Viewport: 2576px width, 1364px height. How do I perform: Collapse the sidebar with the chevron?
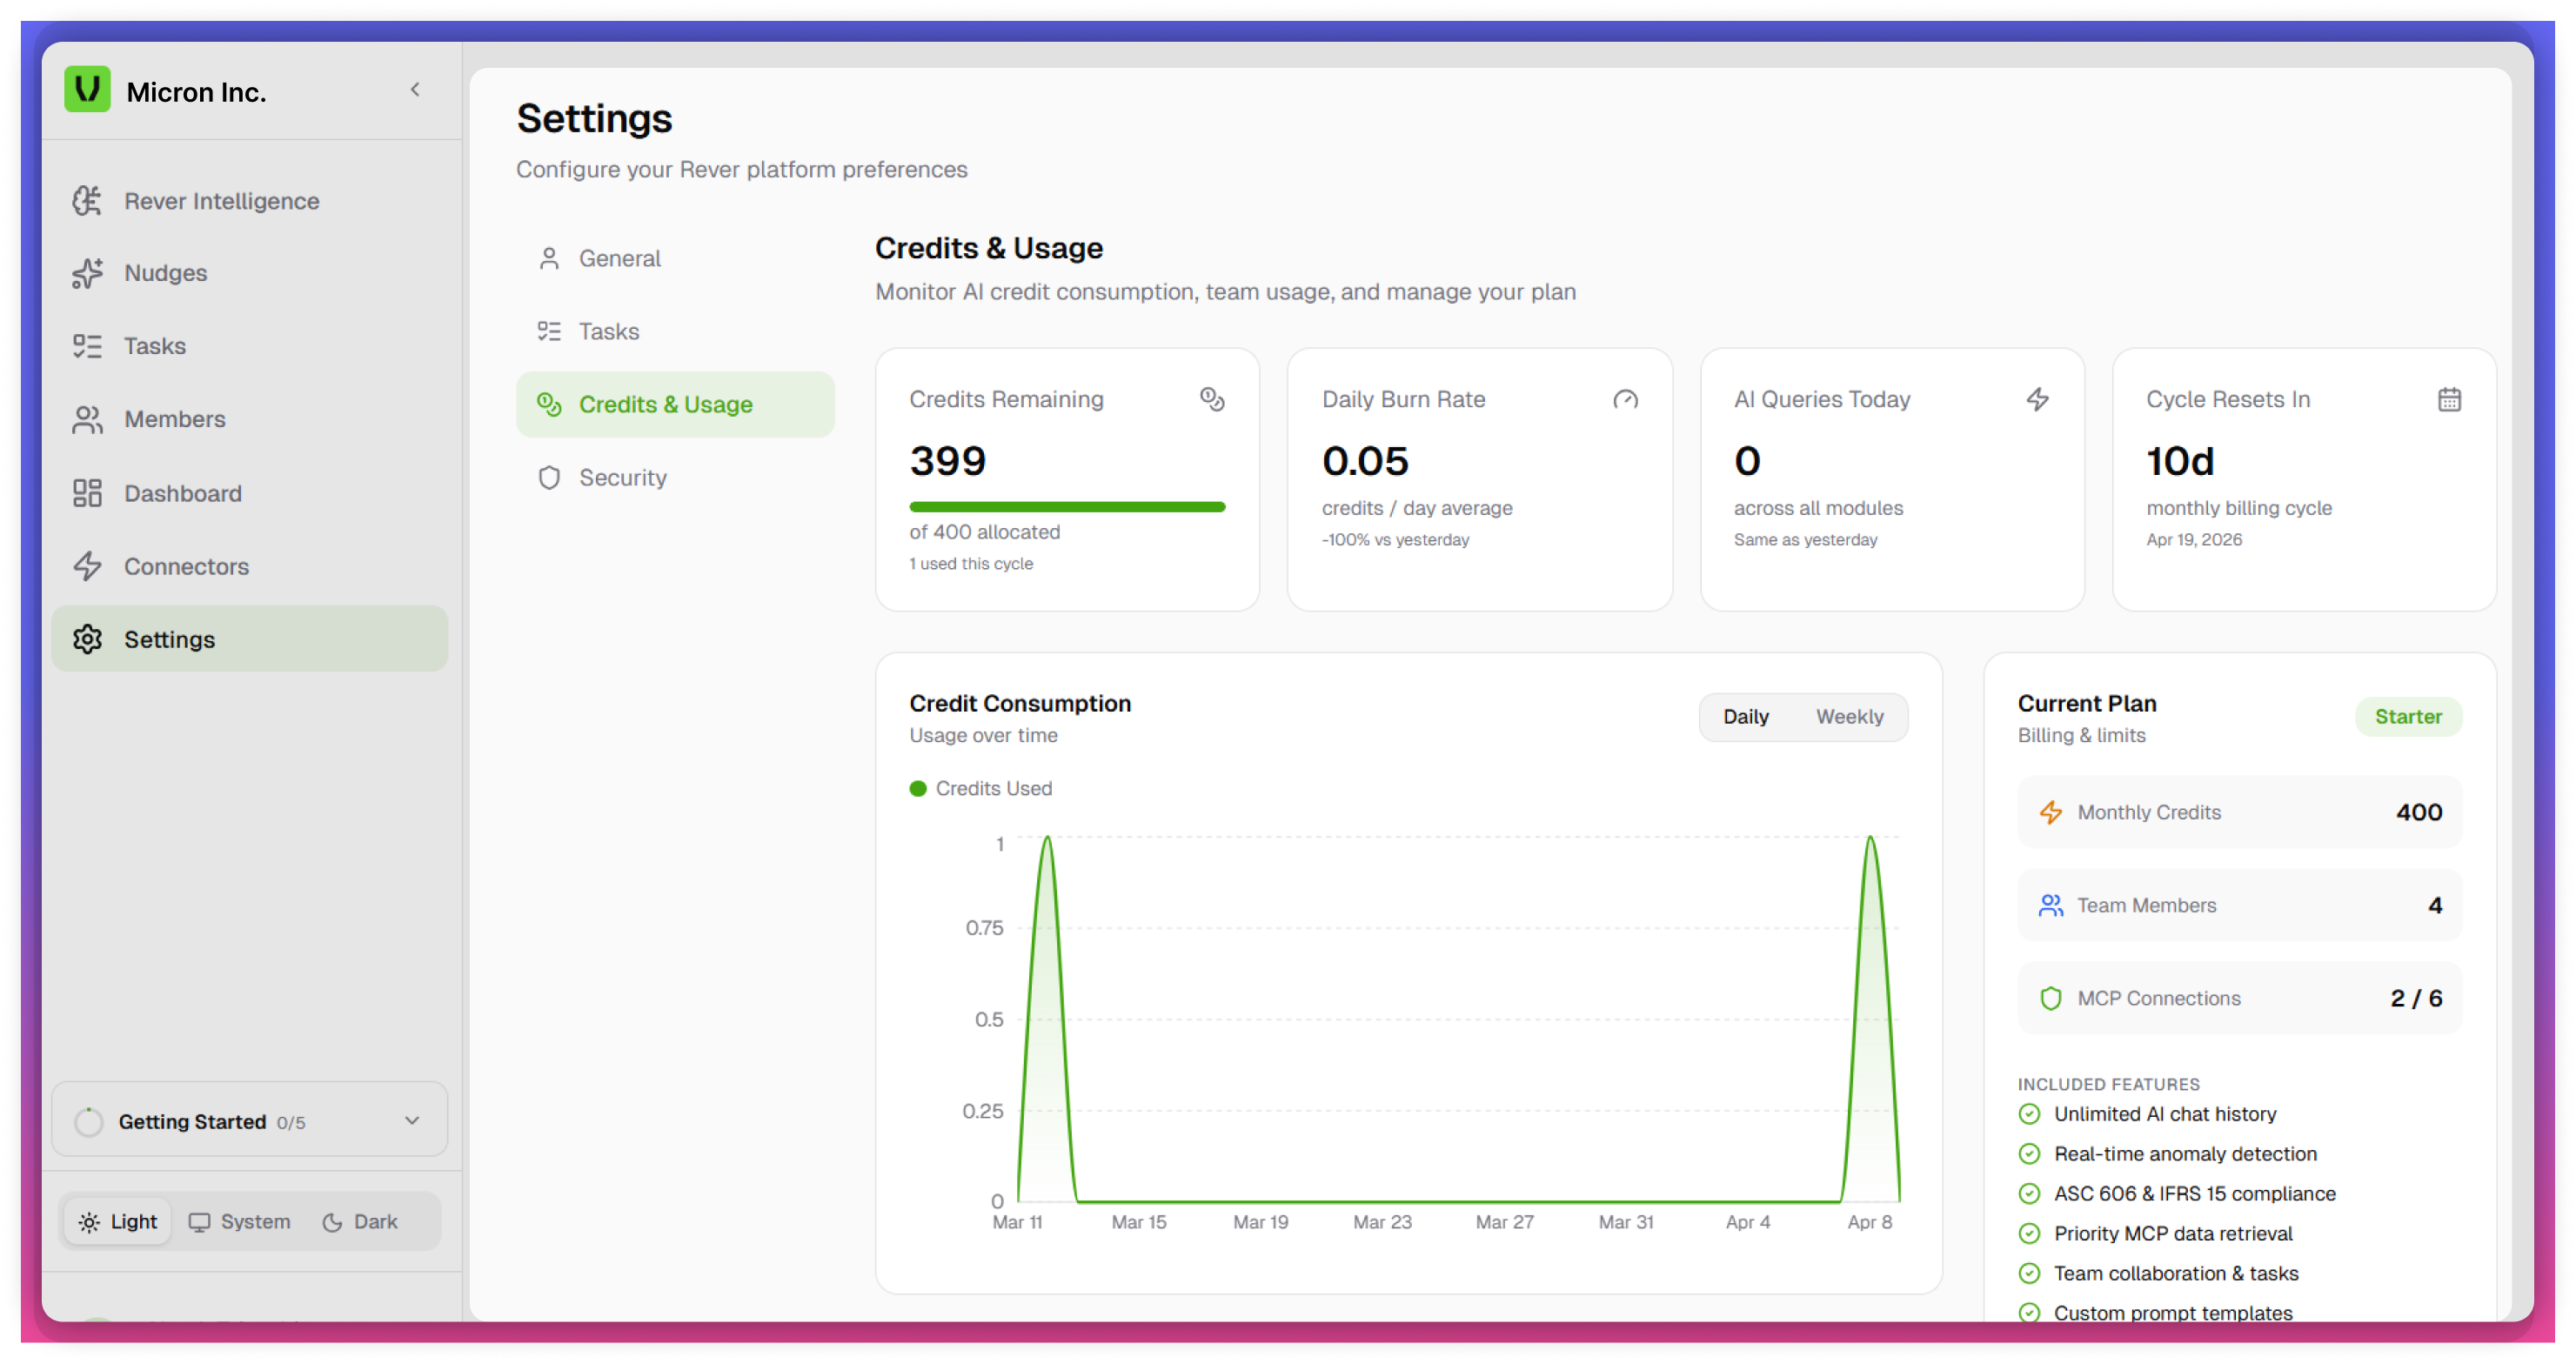[416, 89]
